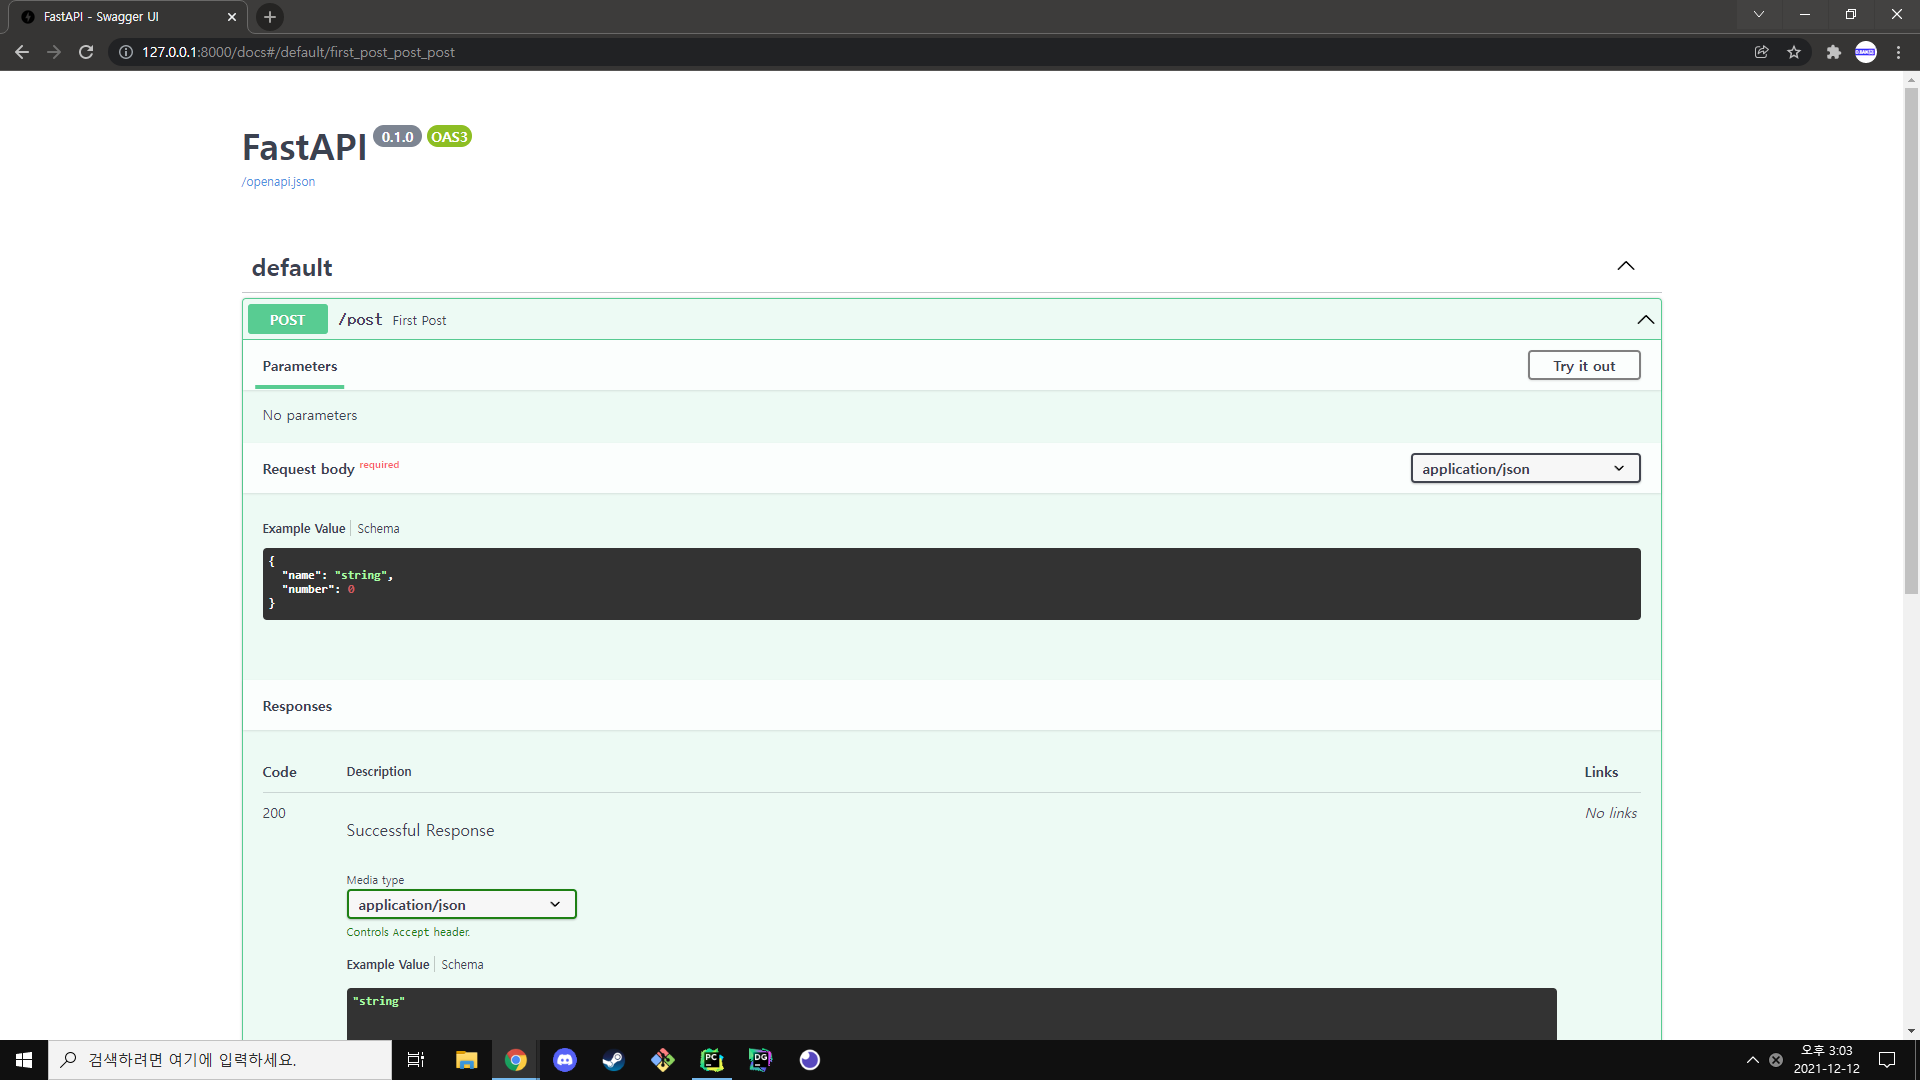Click the browser back arrow

click(22, 52)
